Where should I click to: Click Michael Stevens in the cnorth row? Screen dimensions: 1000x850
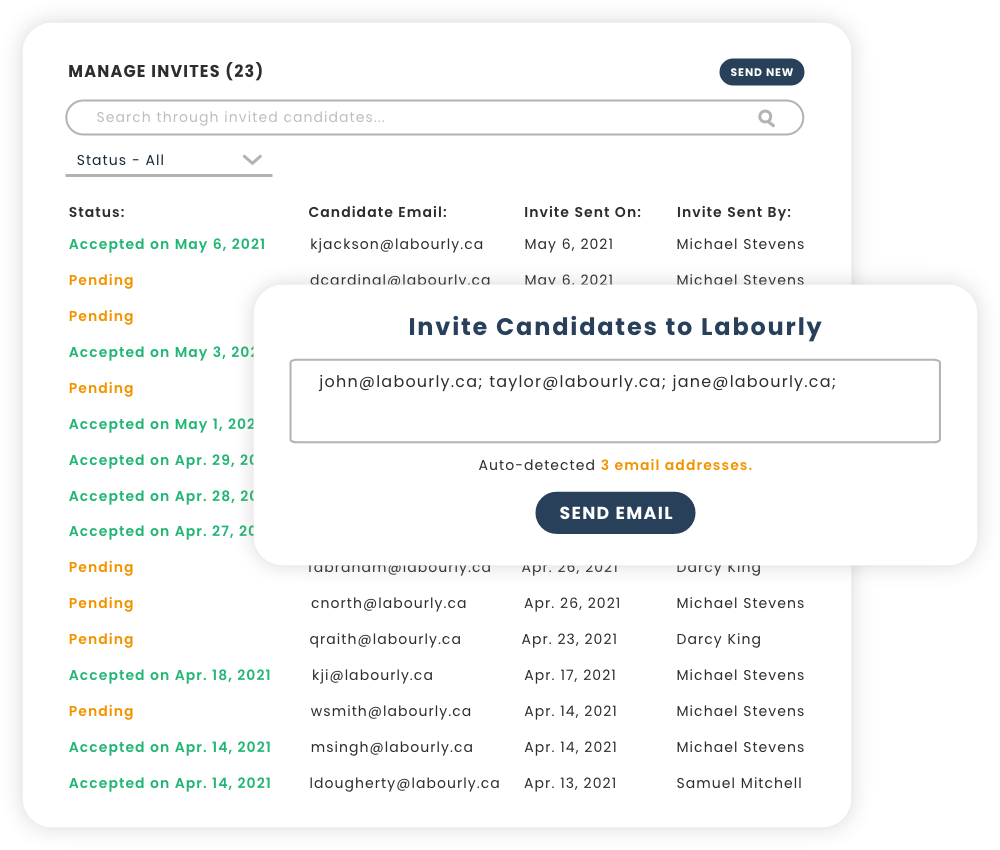click(x=740, y=603)
